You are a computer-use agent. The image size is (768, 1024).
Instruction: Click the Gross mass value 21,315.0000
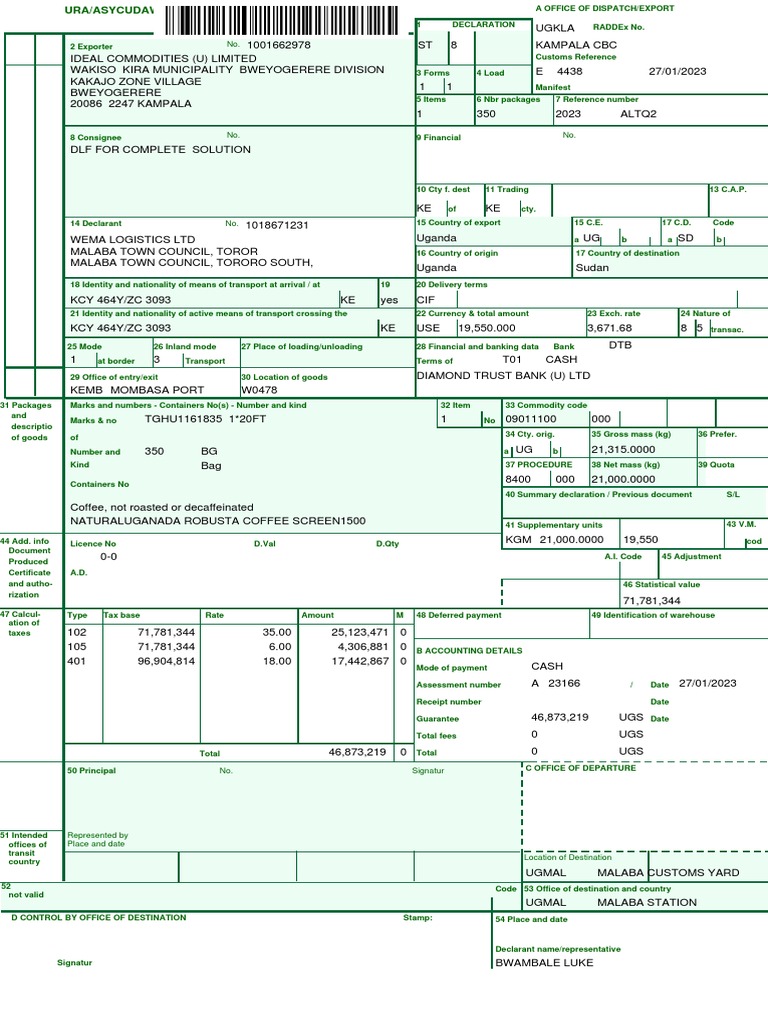623,449
